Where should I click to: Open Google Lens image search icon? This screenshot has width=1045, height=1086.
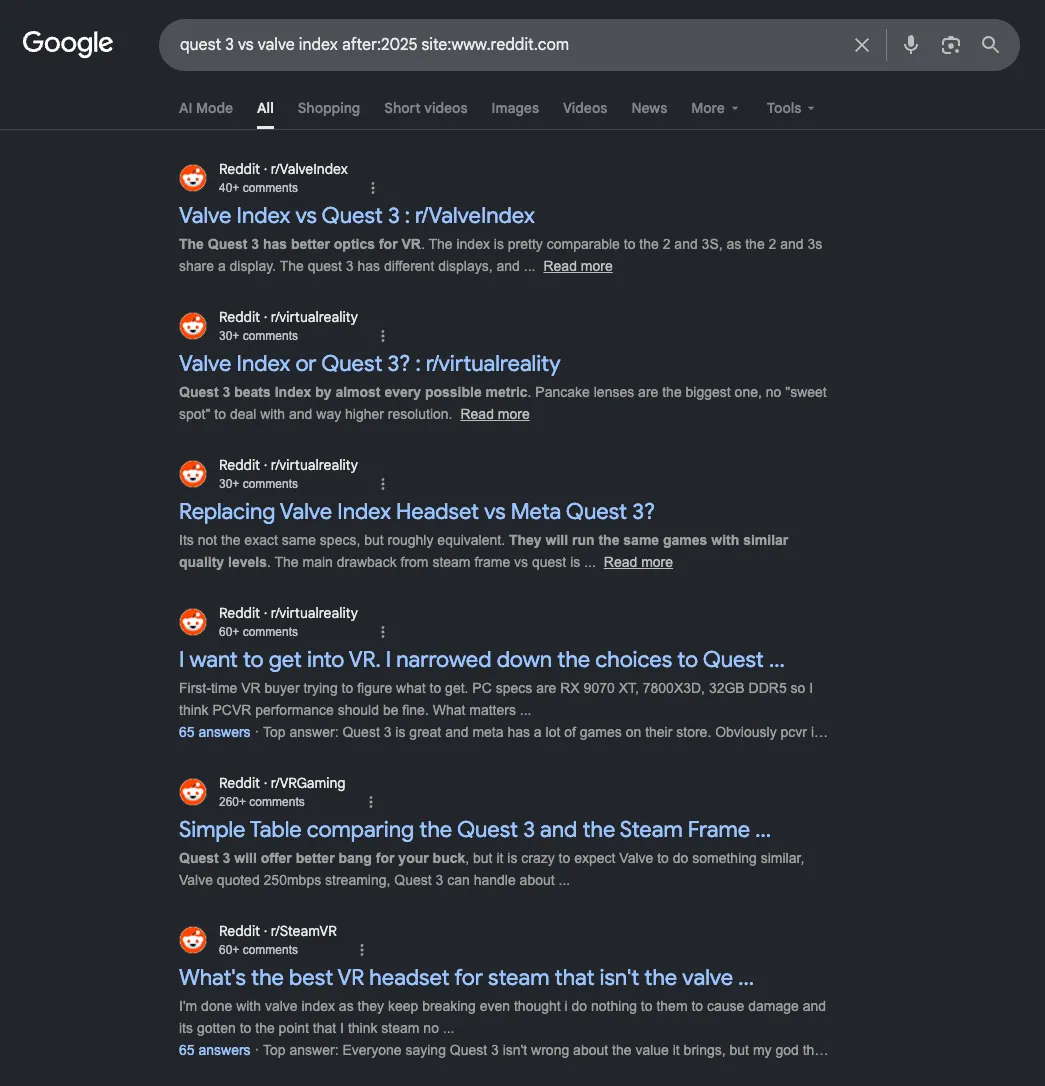950,45
